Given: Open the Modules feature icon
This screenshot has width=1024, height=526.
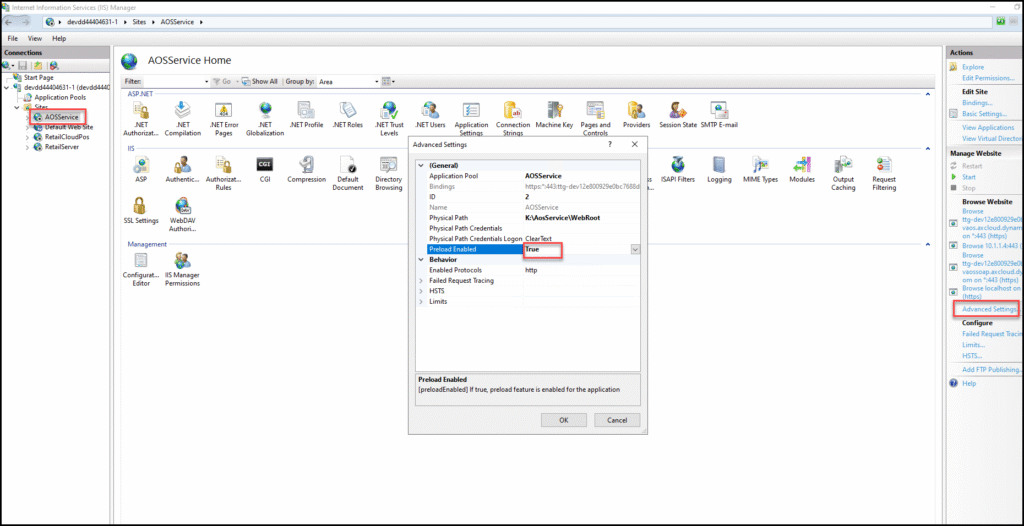Looking at the screenshot, I should tap(801, 169).
